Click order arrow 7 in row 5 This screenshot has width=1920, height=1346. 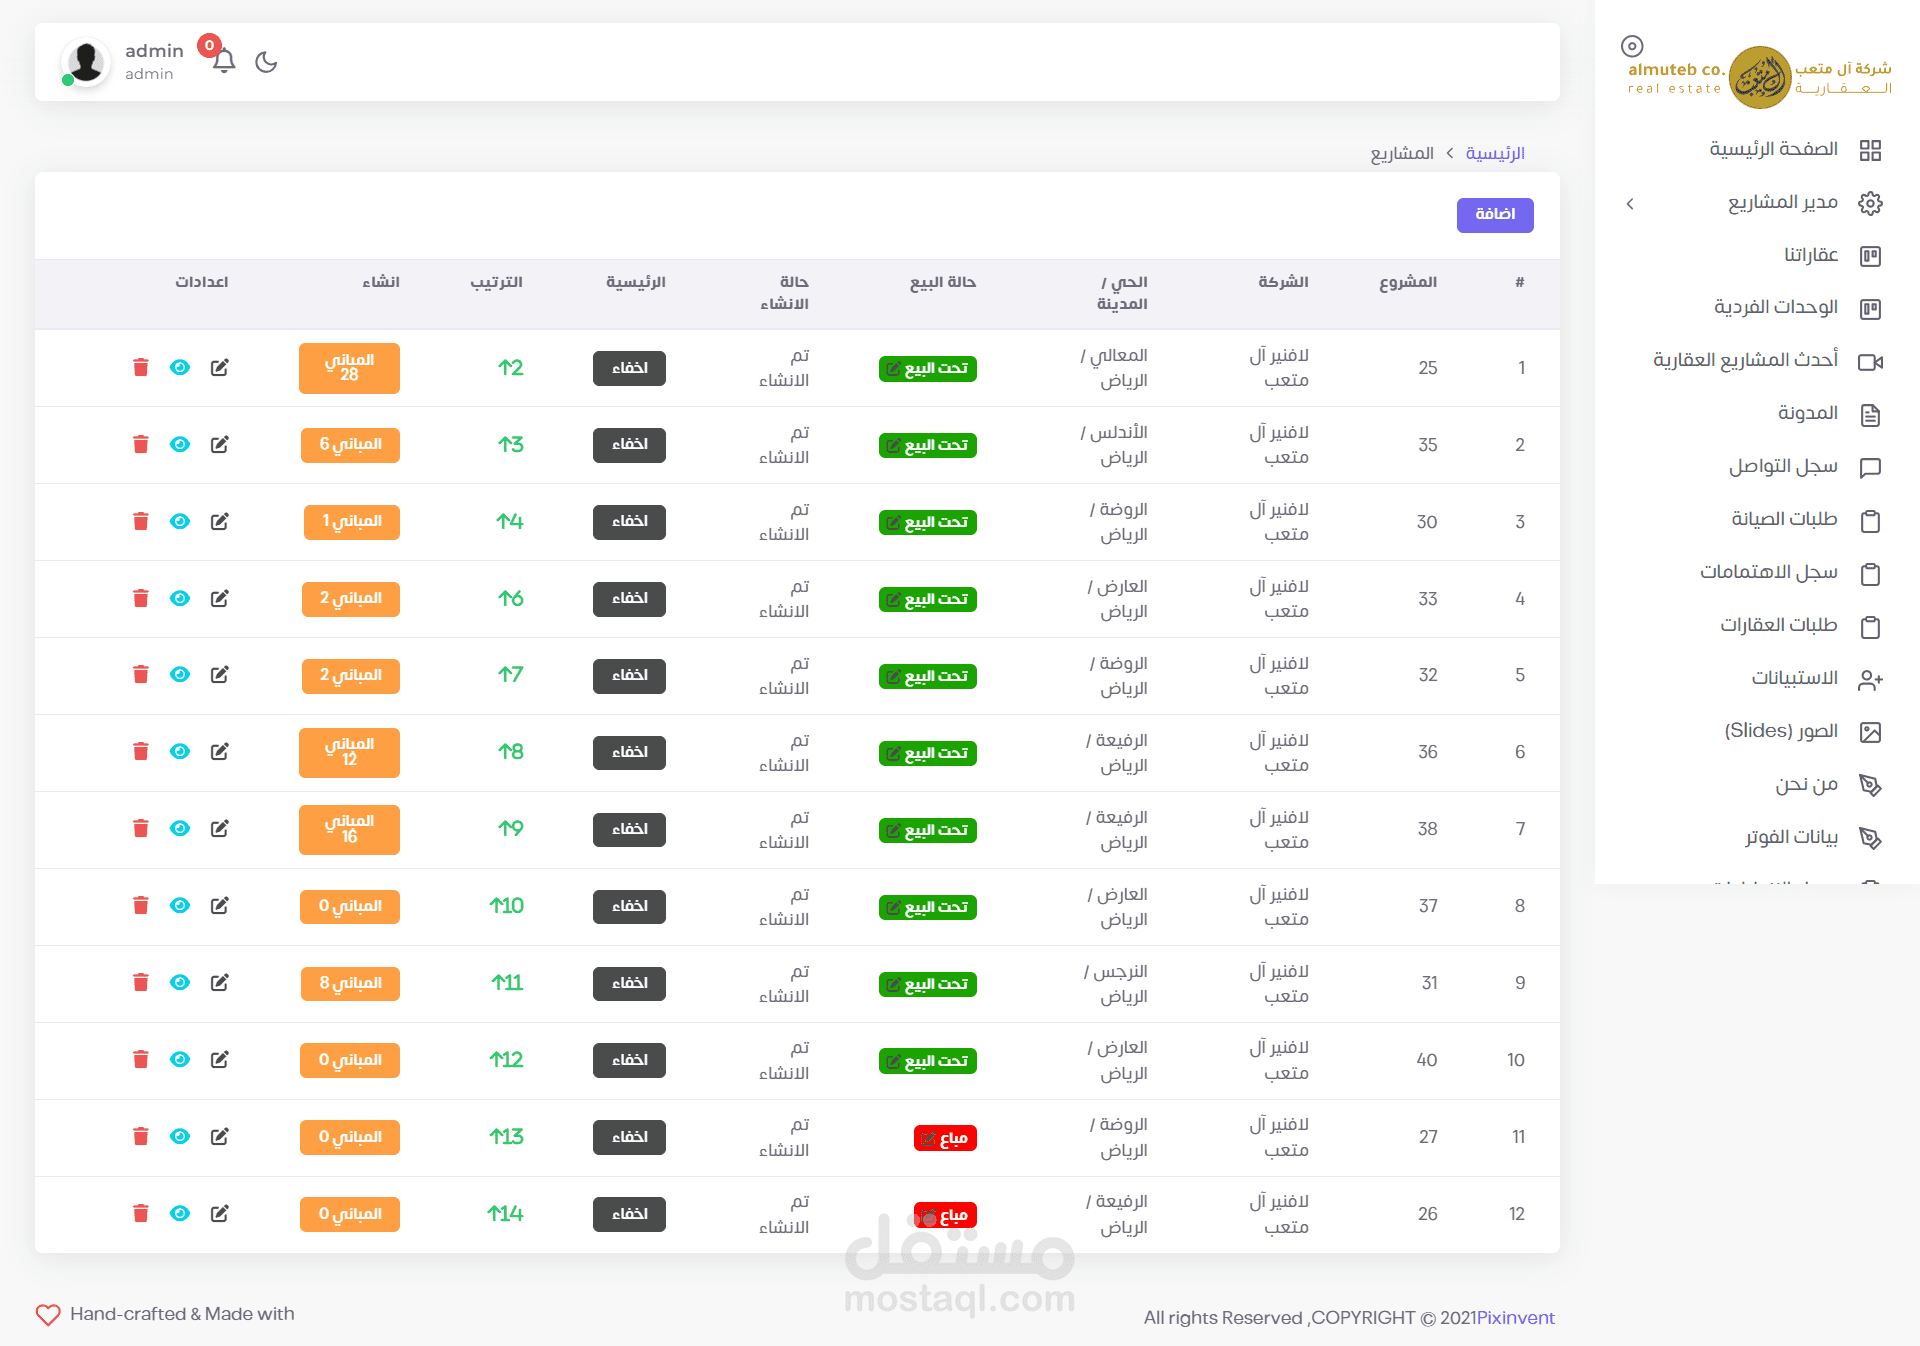click(510, 675)
